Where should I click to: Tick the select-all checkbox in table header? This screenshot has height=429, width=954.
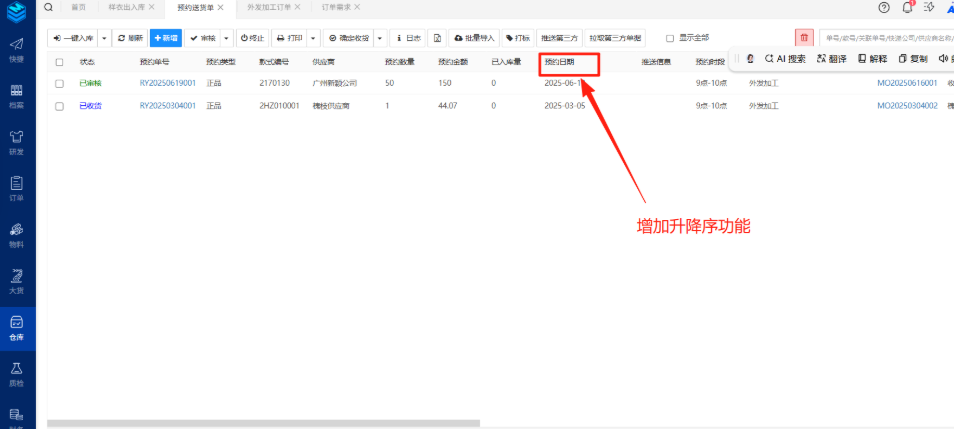coord(59,62)
